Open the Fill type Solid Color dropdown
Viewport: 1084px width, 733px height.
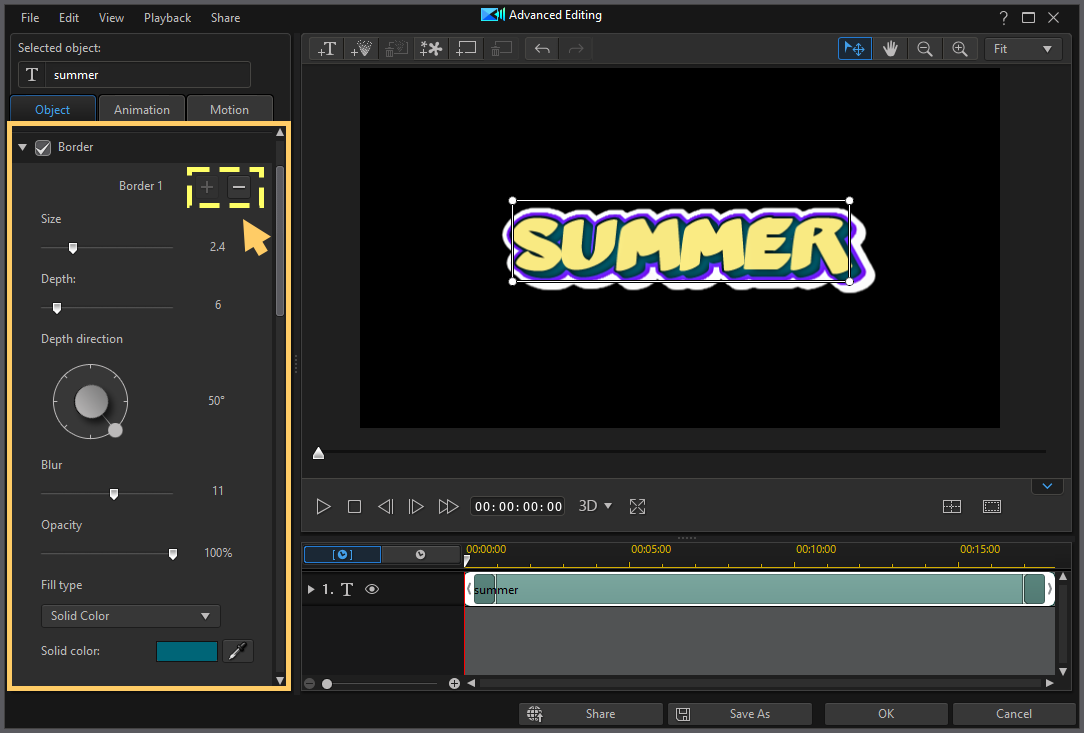coord(130,616)
